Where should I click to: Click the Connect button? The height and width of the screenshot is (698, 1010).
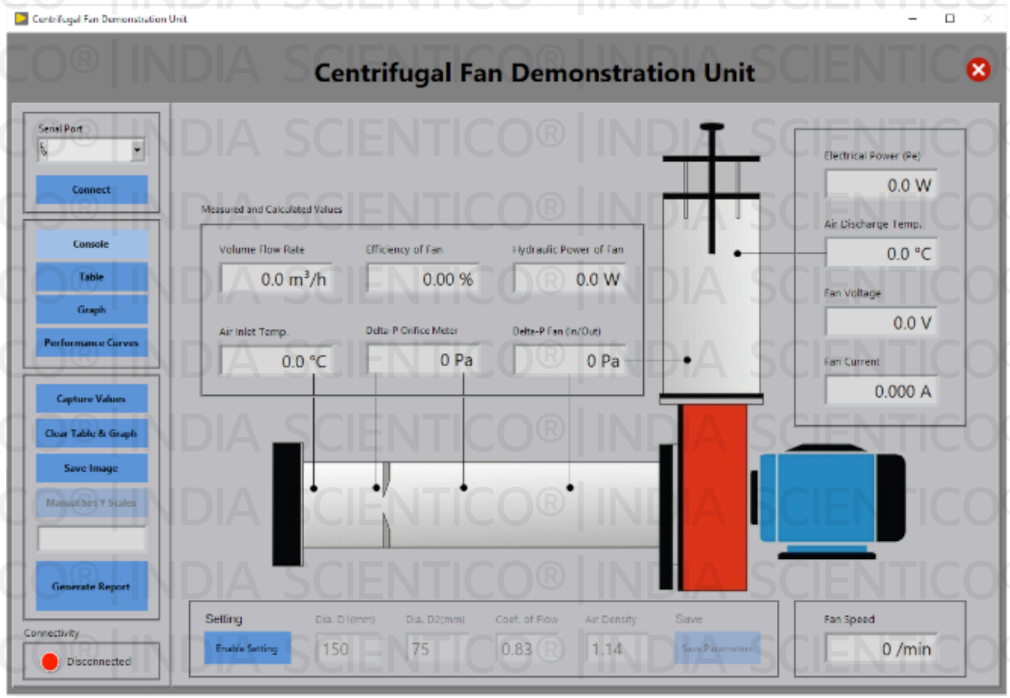click(91, 189)
